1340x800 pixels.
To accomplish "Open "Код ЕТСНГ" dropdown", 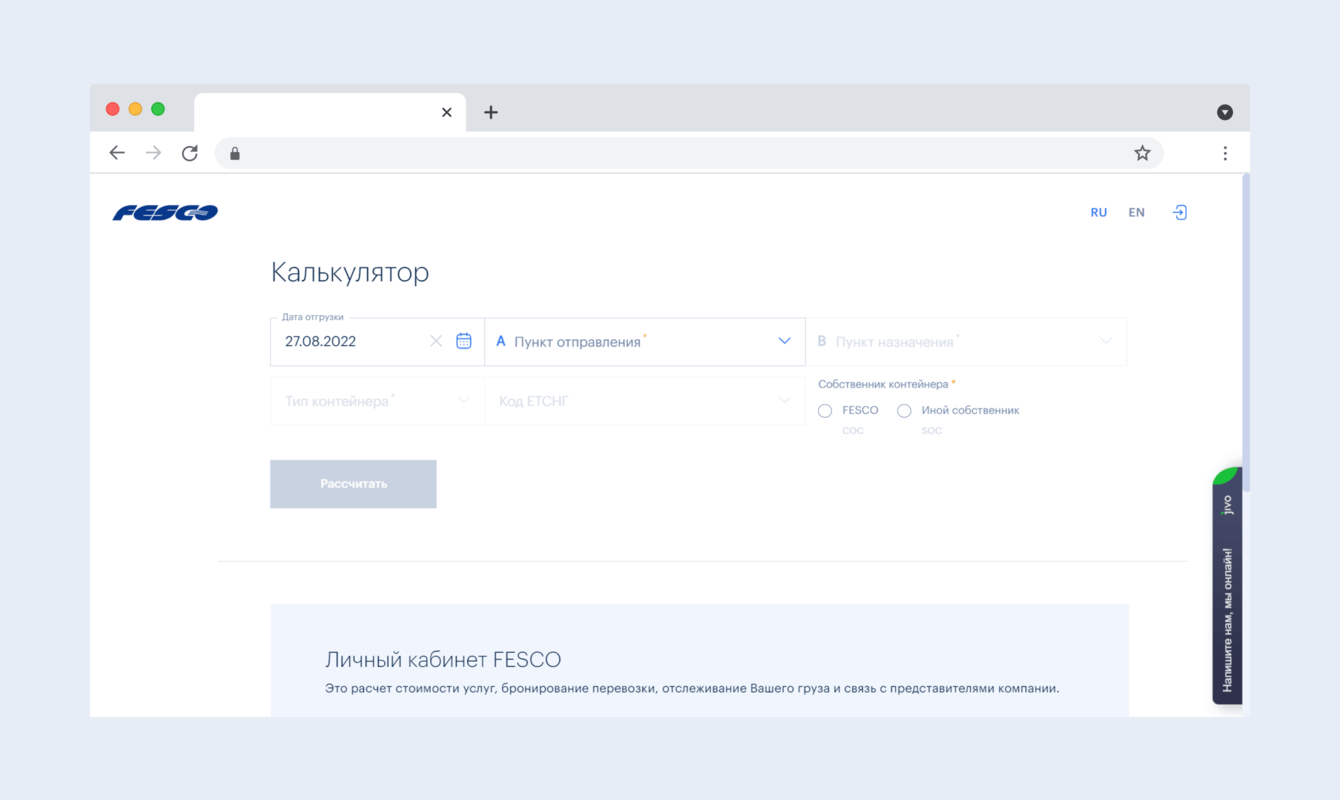I will click(645, 401).
